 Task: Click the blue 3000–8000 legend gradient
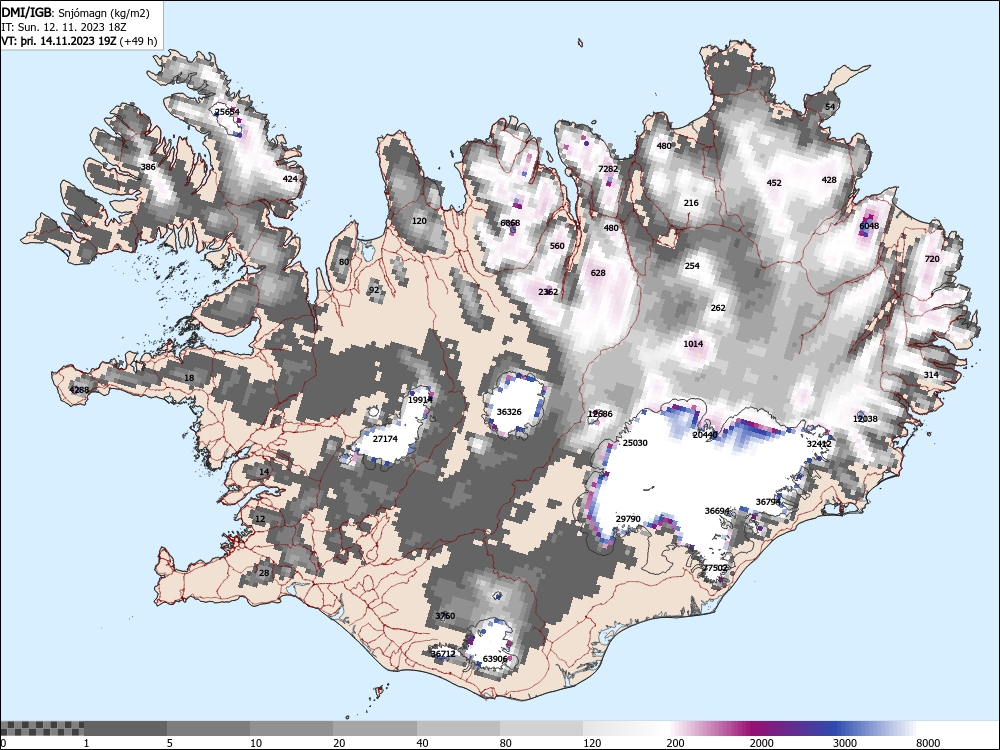coord(875,728)
